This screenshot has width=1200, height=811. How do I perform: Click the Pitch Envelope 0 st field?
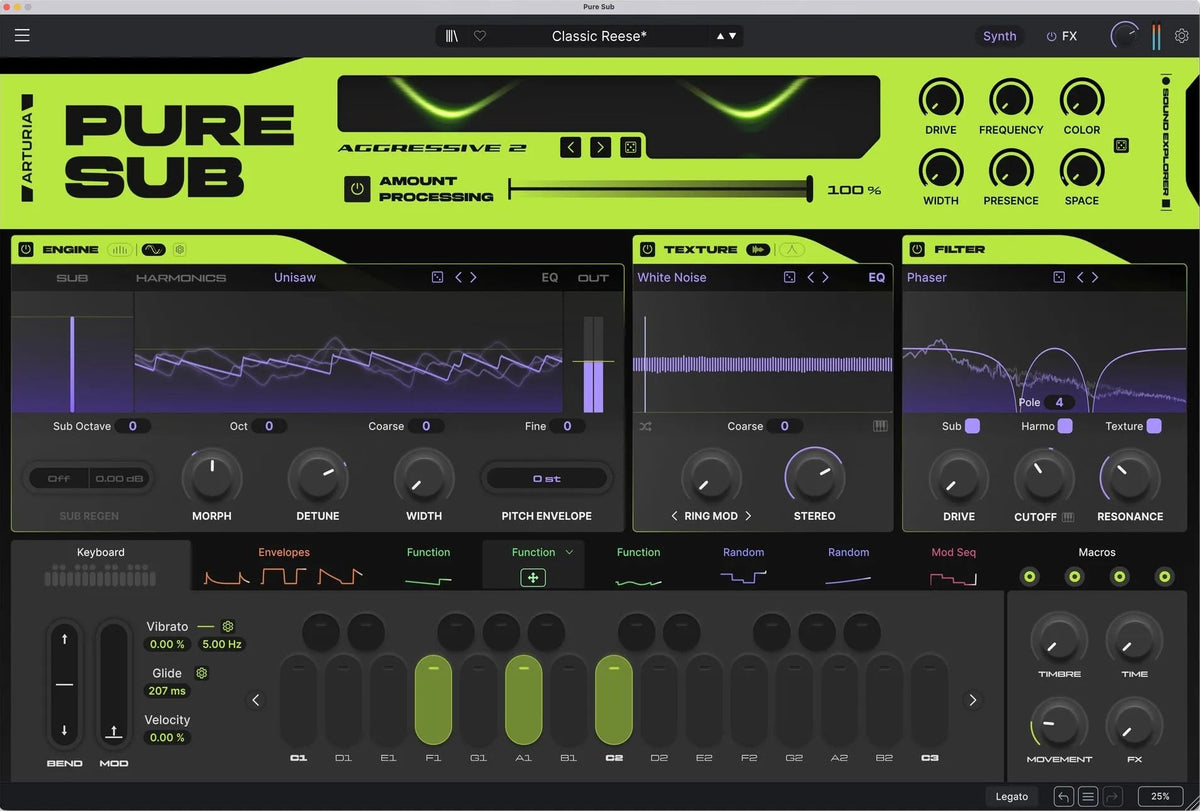click(546, 479)
